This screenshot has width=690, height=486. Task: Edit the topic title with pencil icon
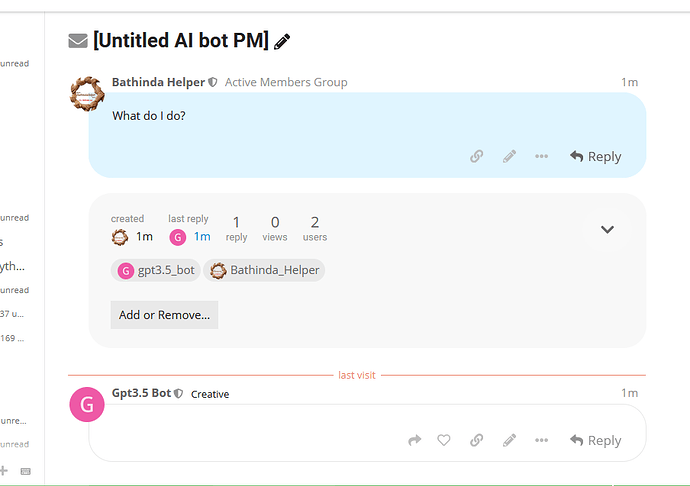coord(282,42)
